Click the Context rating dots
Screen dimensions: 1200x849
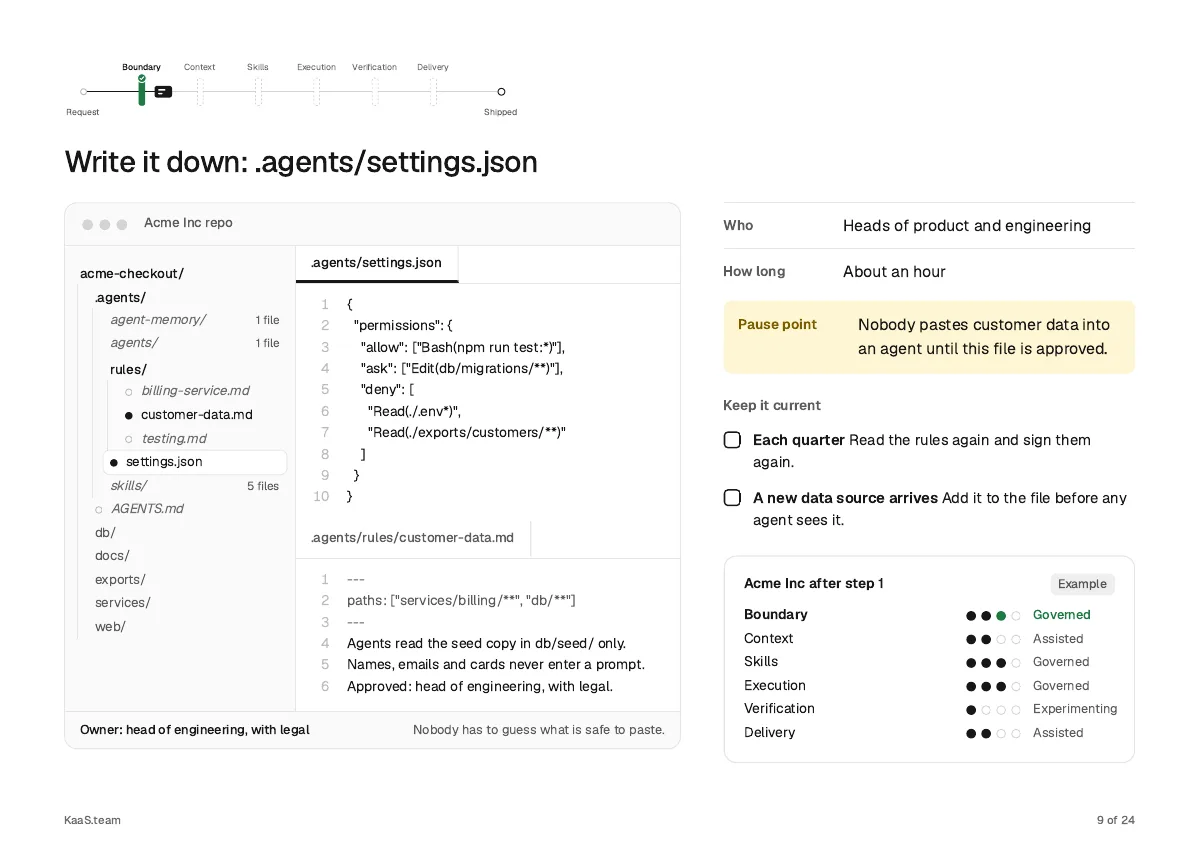pos(993,639)
